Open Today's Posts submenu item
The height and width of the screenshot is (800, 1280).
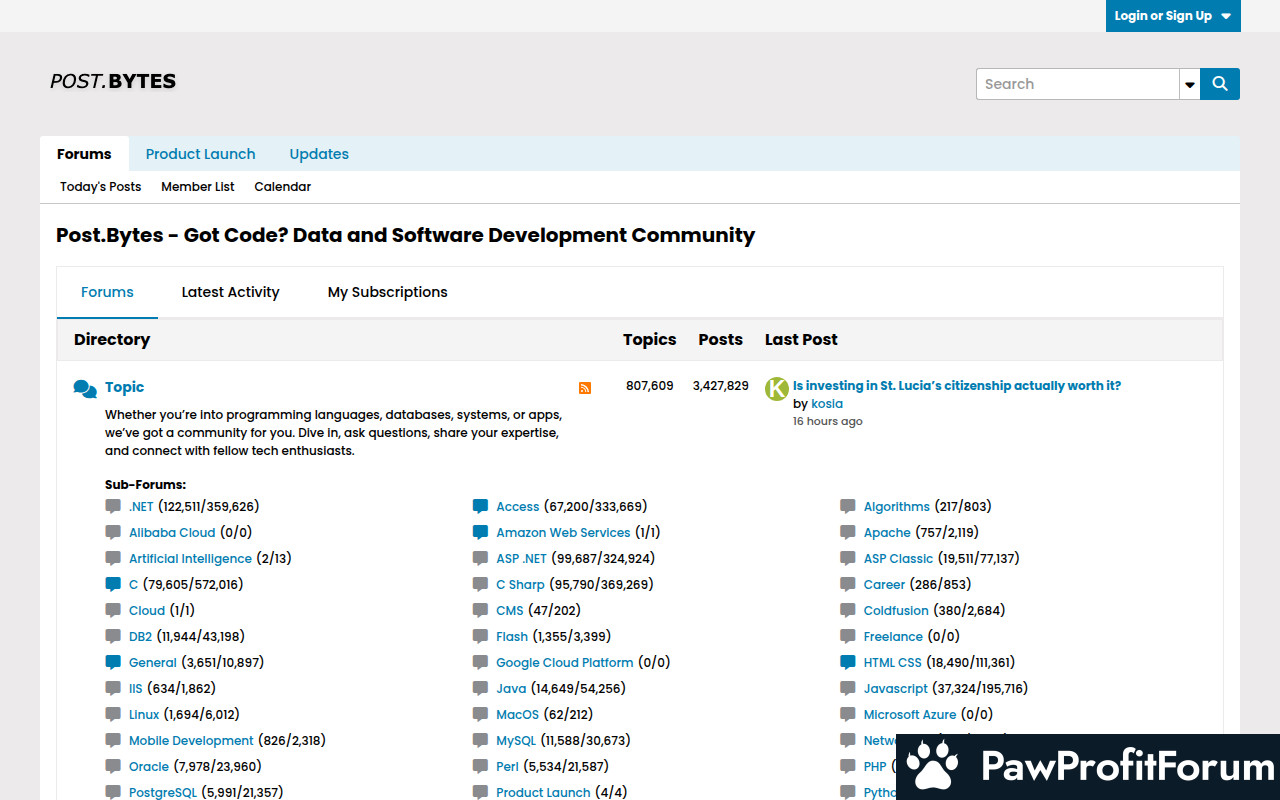point(100,187)
